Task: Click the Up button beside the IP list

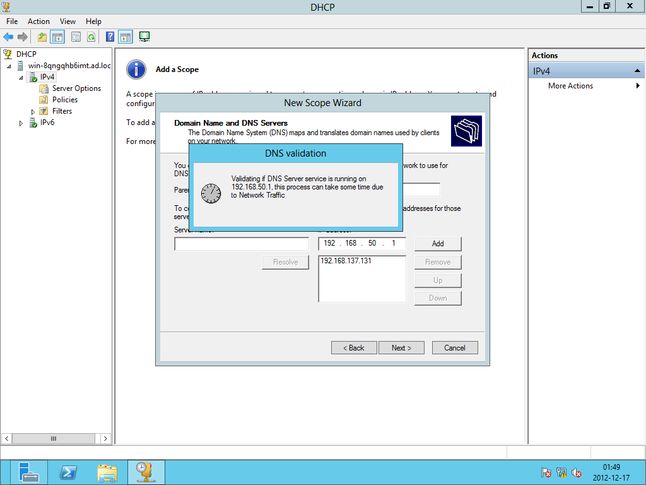Action: tap(438, 280)
